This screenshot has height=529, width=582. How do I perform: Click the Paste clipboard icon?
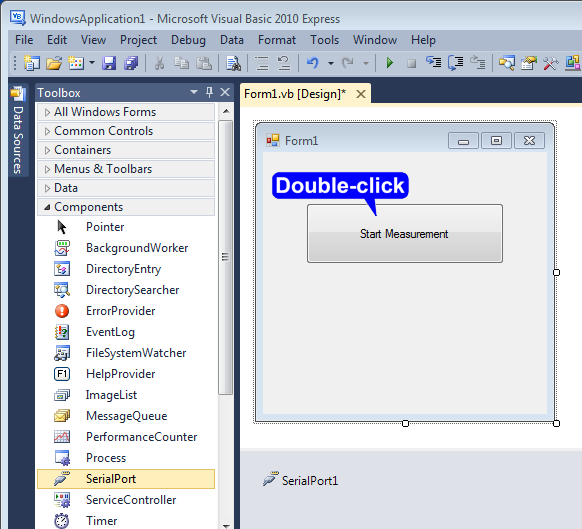204,63
